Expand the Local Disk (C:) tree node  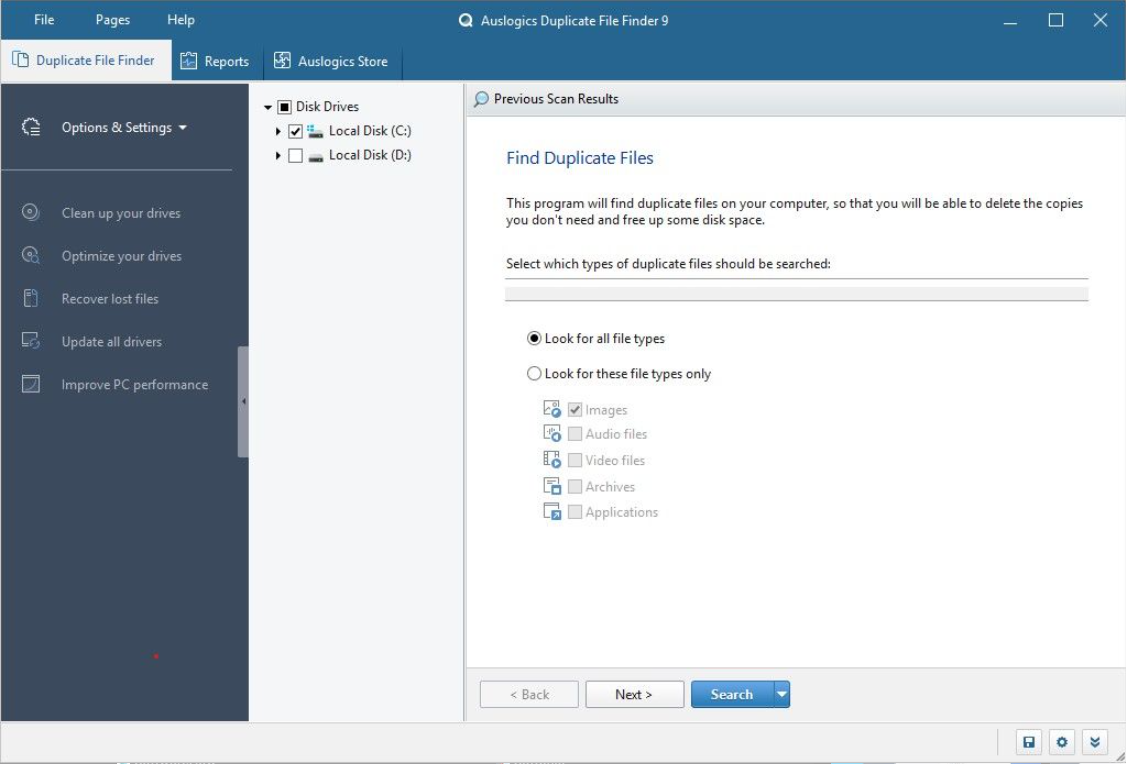(x=278, y=130)
